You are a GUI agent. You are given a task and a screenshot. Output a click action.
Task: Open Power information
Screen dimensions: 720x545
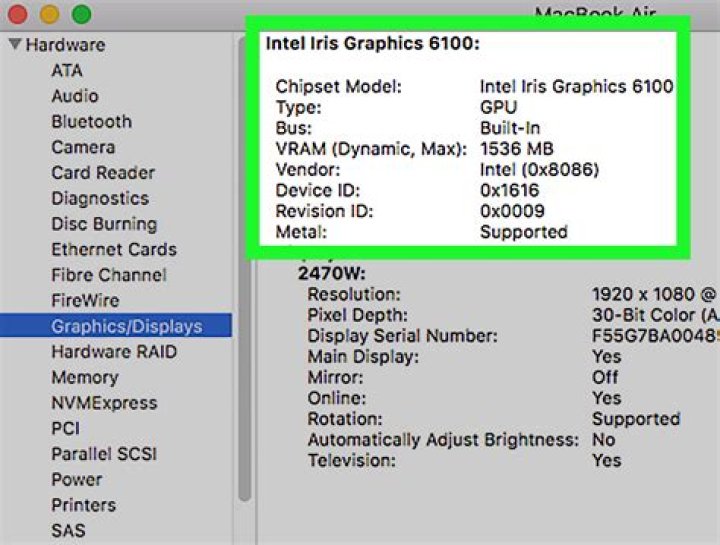77,480
